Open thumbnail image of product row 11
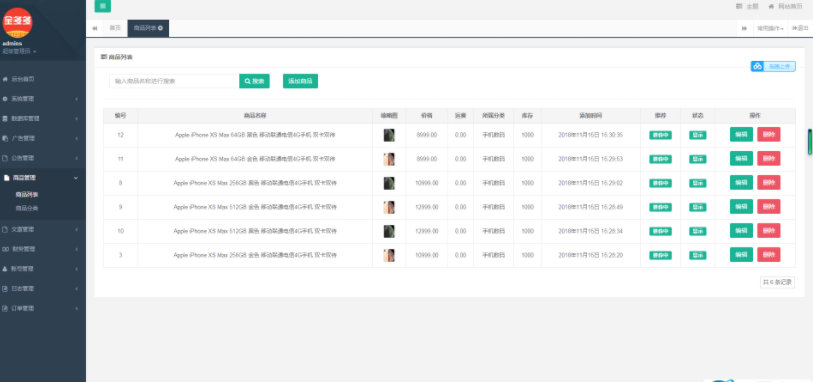The image size is (813, 382). pos(389,159)
